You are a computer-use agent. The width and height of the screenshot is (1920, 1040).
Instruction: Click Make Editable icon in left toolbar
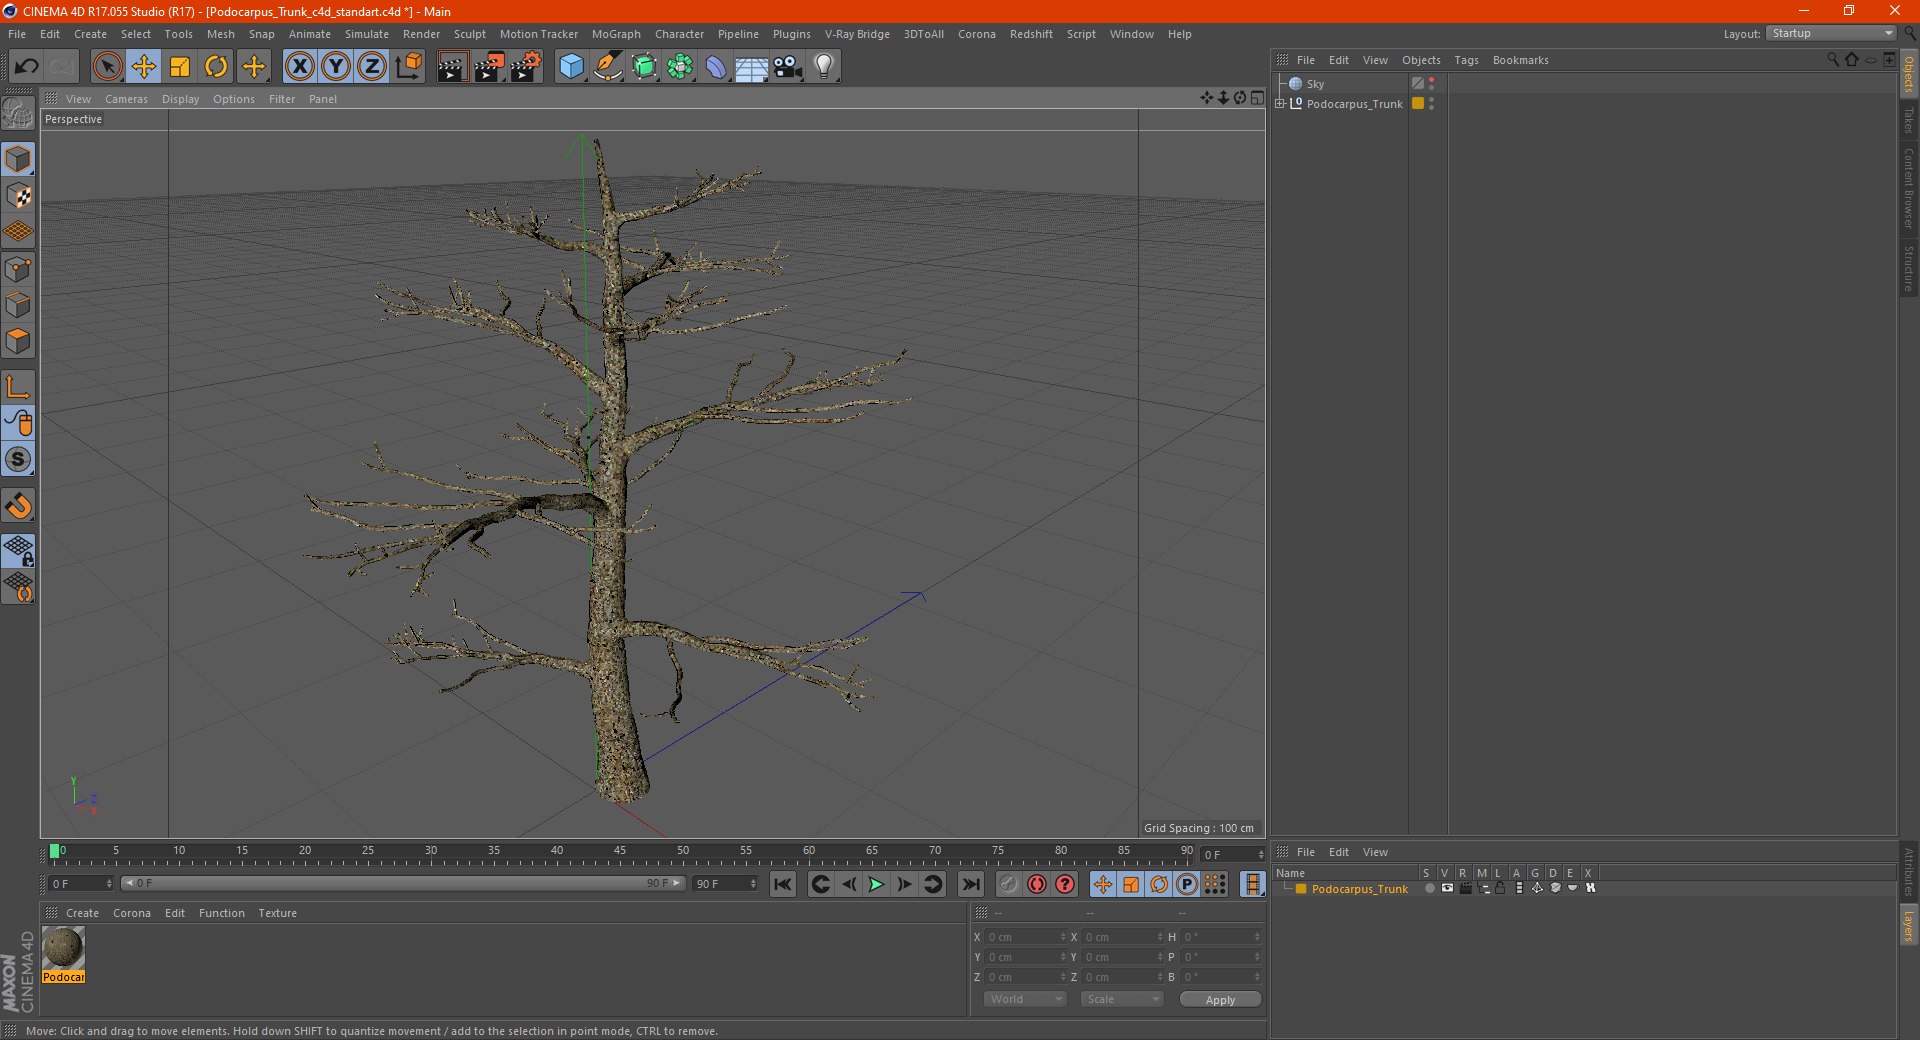pos(18,114)
